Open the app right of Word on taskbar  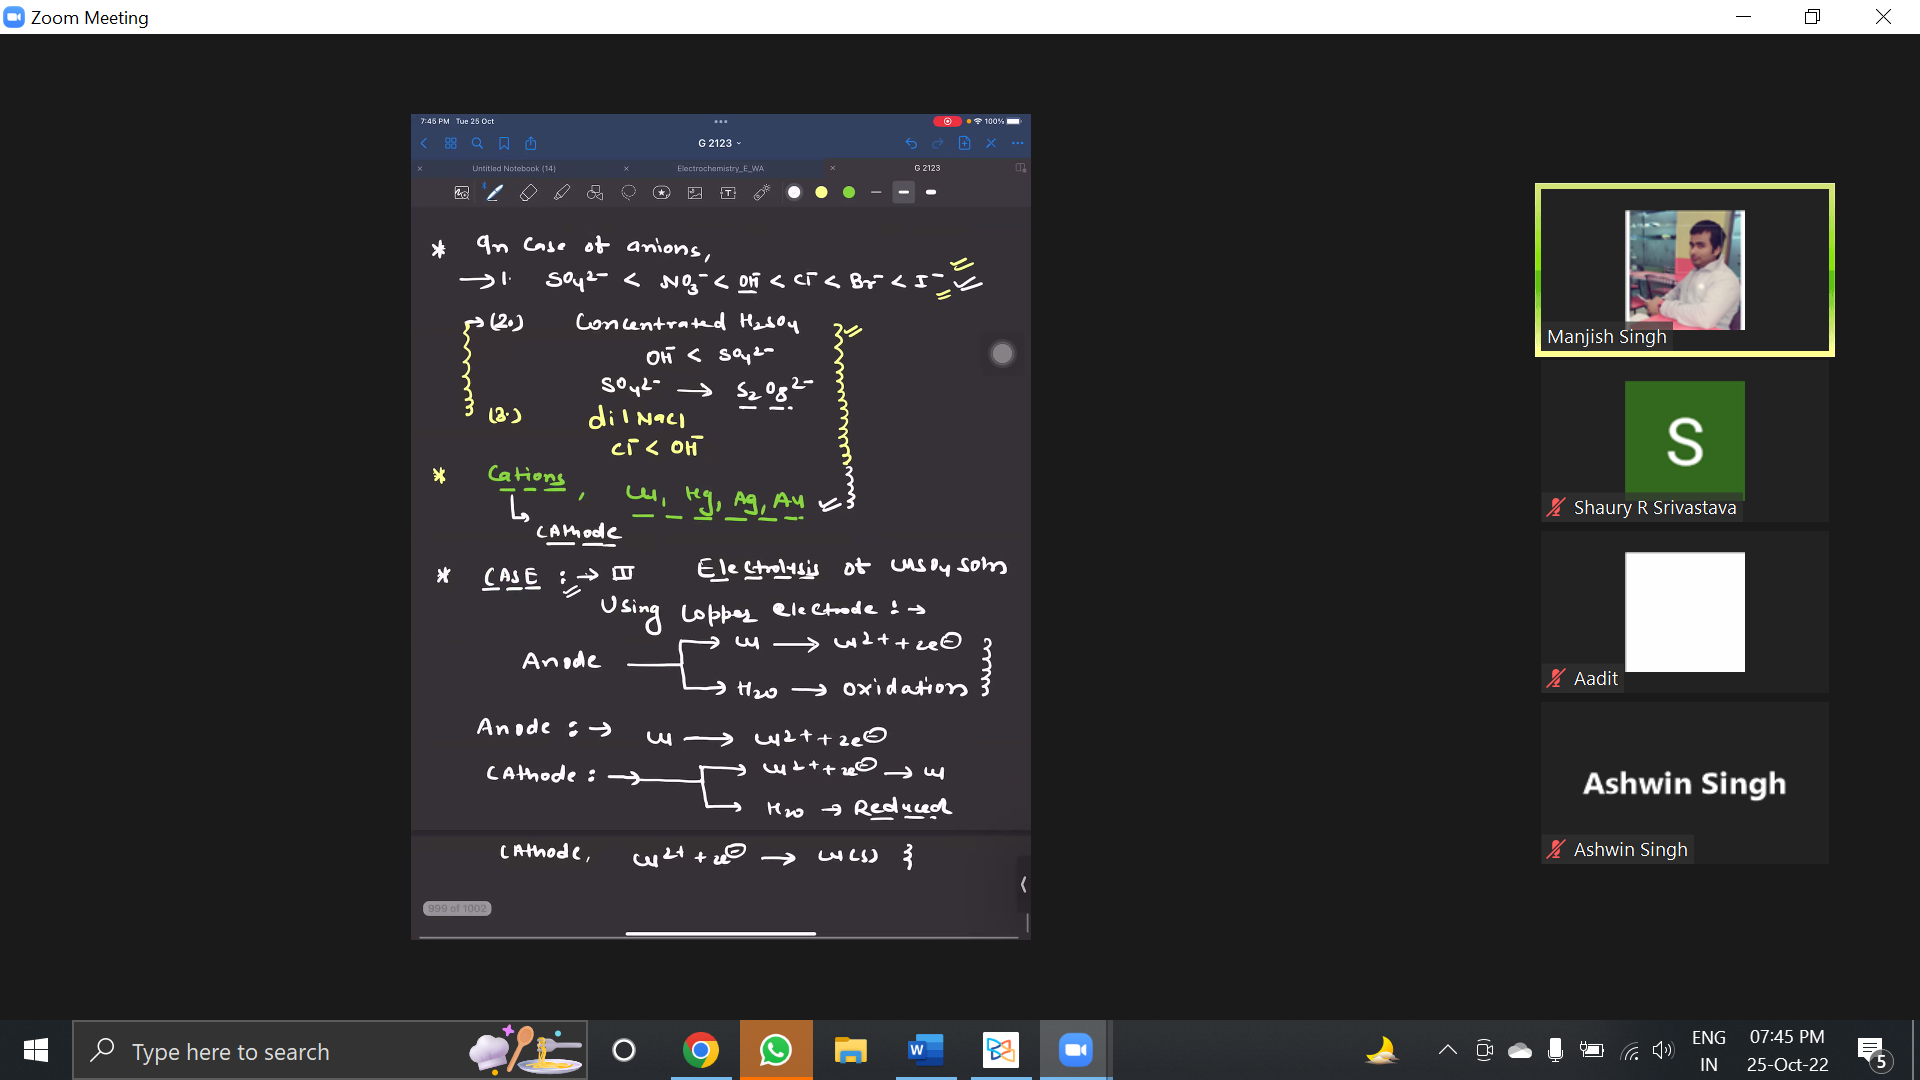tap(1001, 1050)
